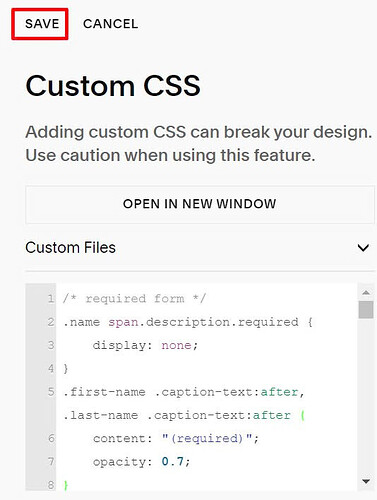Screen dimensions: 377x500
Task: Click the editor's vertical scrollbar thumb
Action: (366, 310)
